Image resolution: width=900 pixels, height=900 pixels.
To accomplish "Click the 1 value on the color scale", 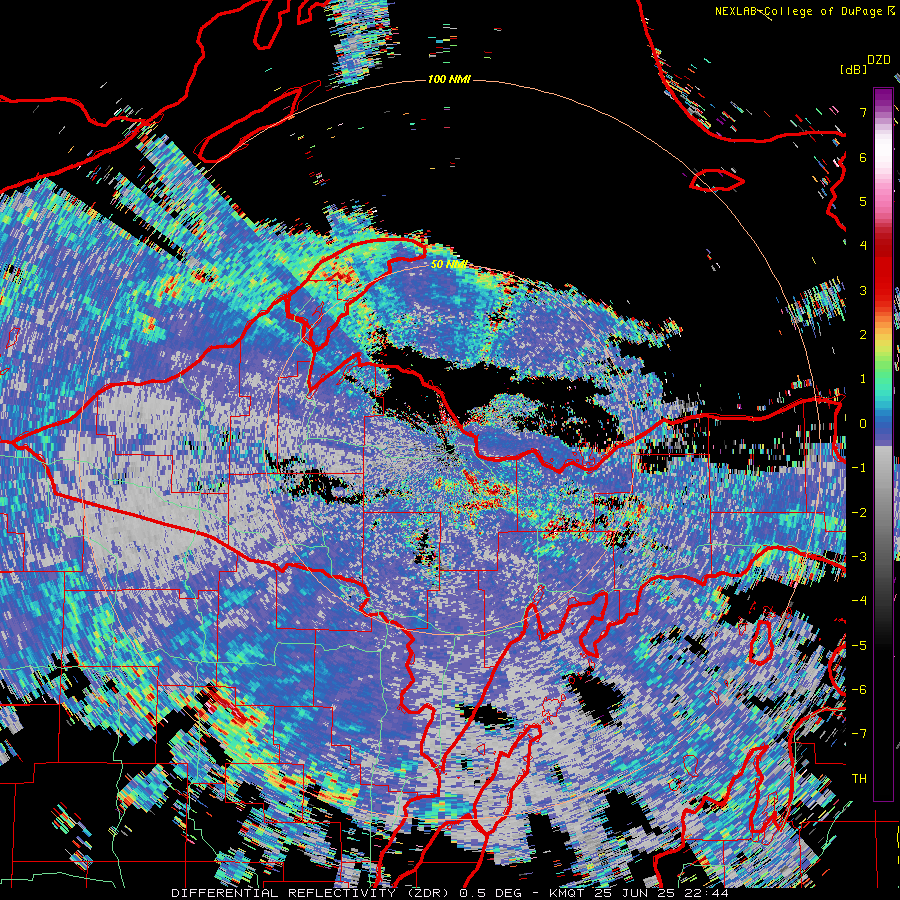I will point(863,379).
